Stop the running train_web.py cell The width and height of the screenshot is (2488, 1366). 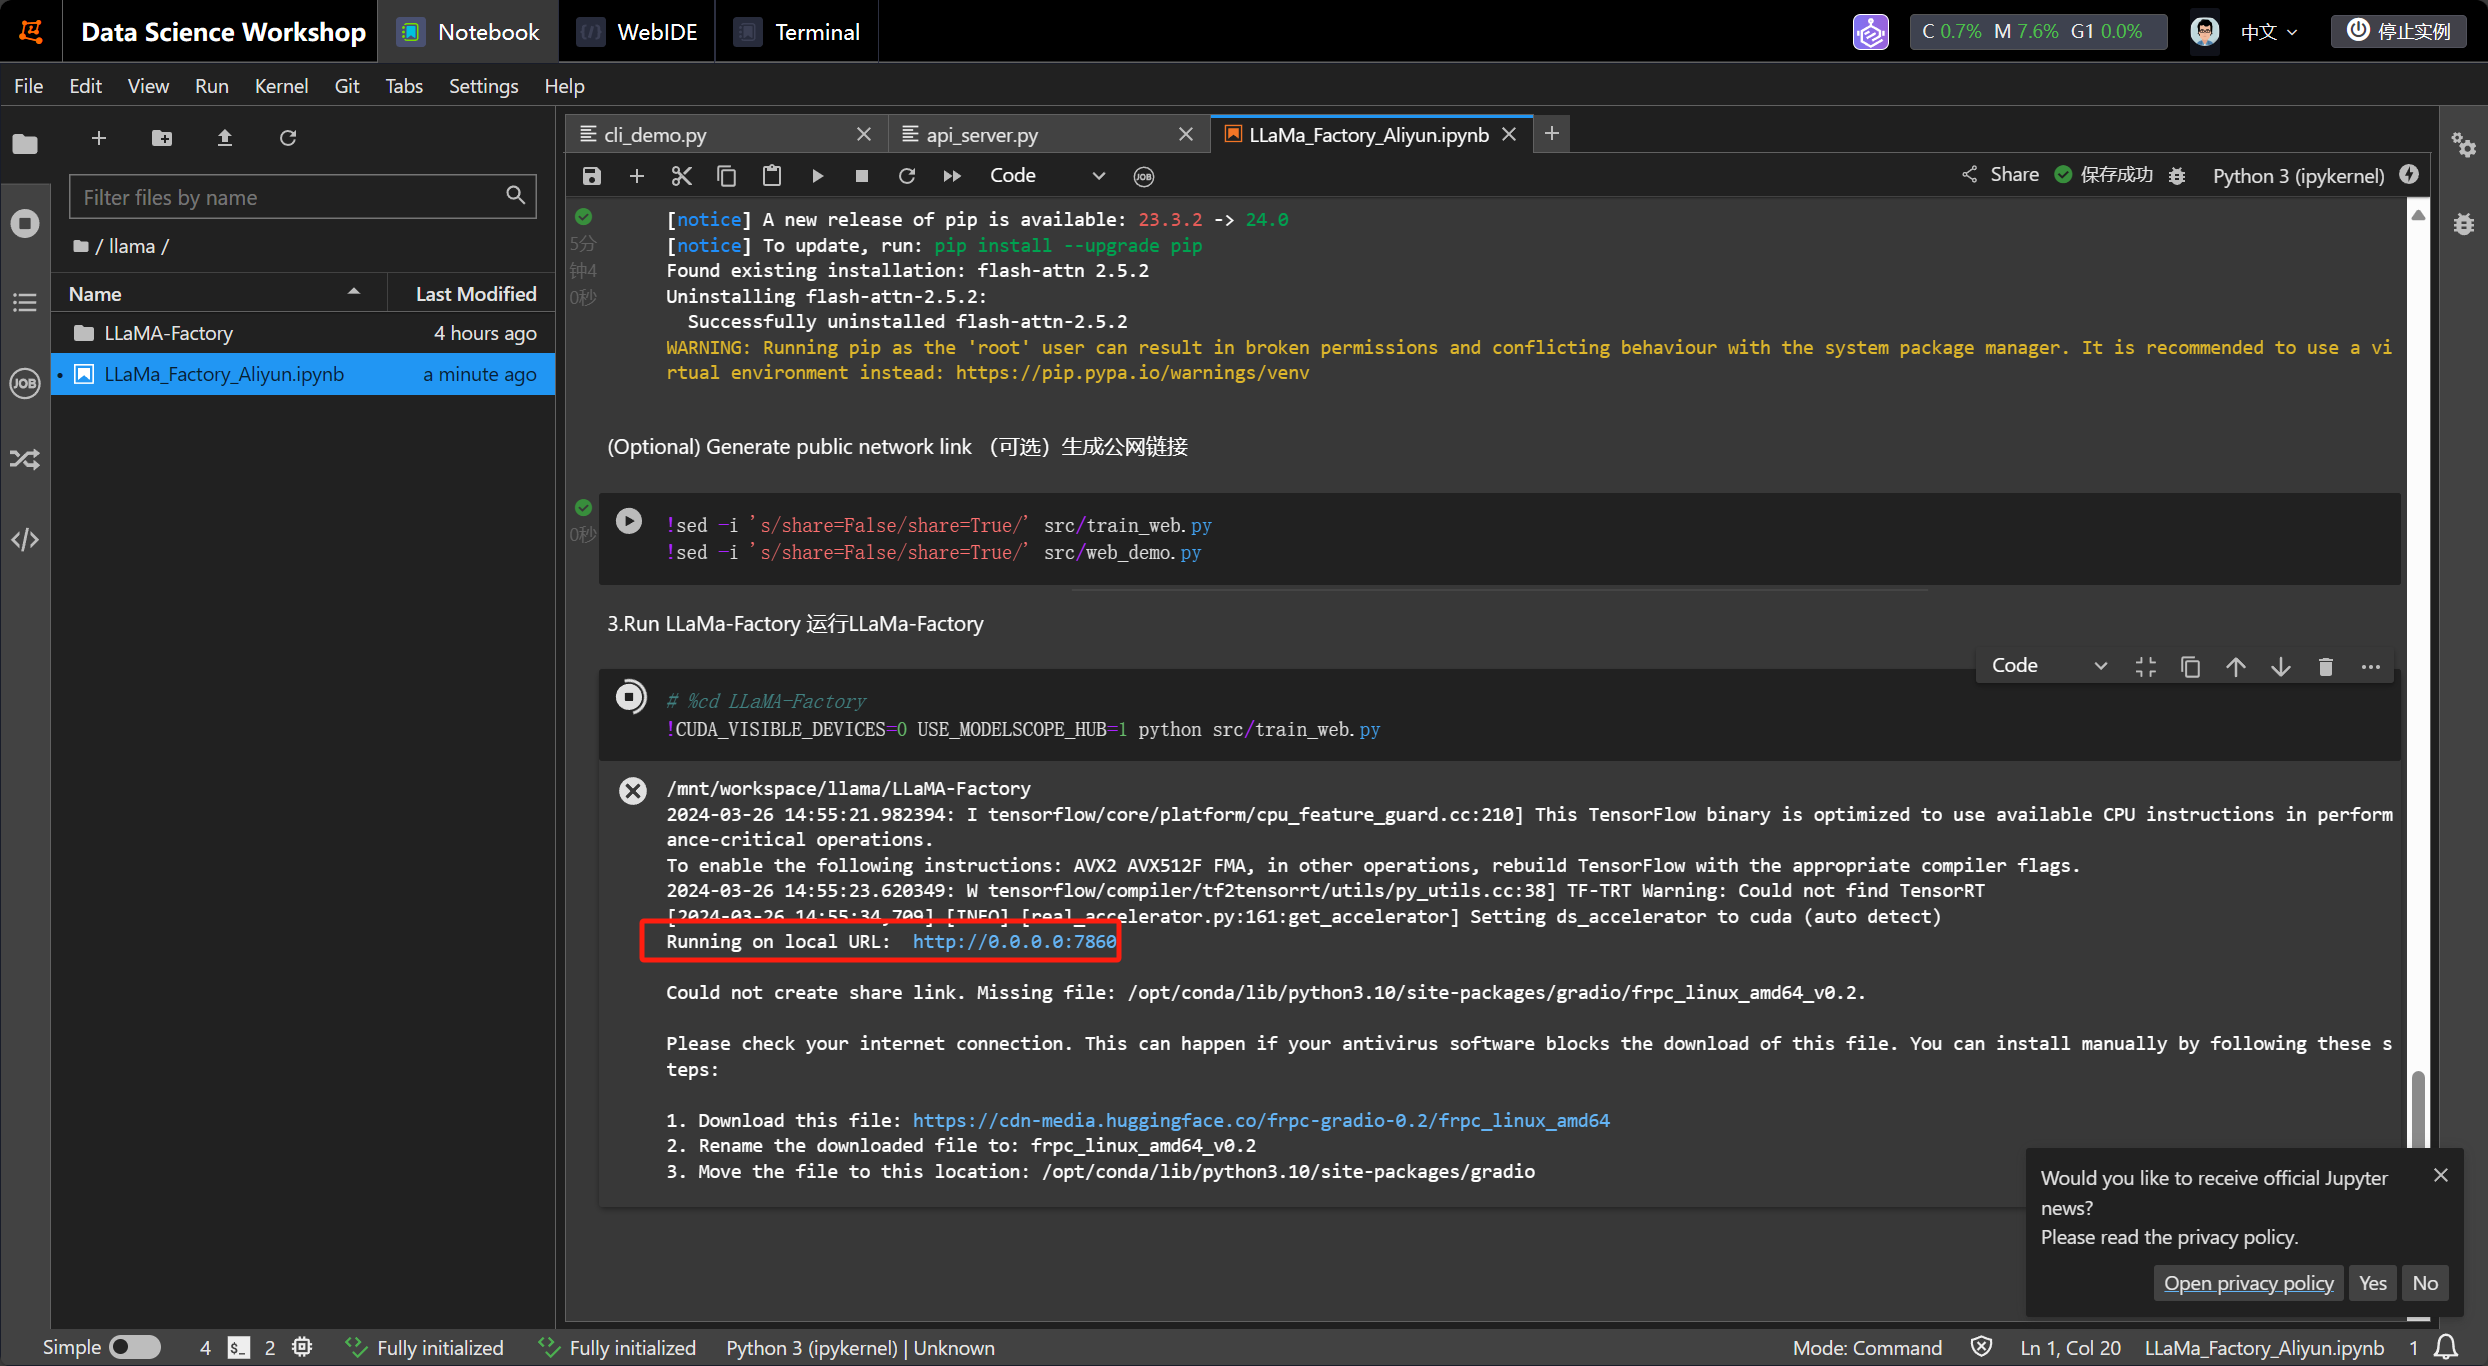631,696
